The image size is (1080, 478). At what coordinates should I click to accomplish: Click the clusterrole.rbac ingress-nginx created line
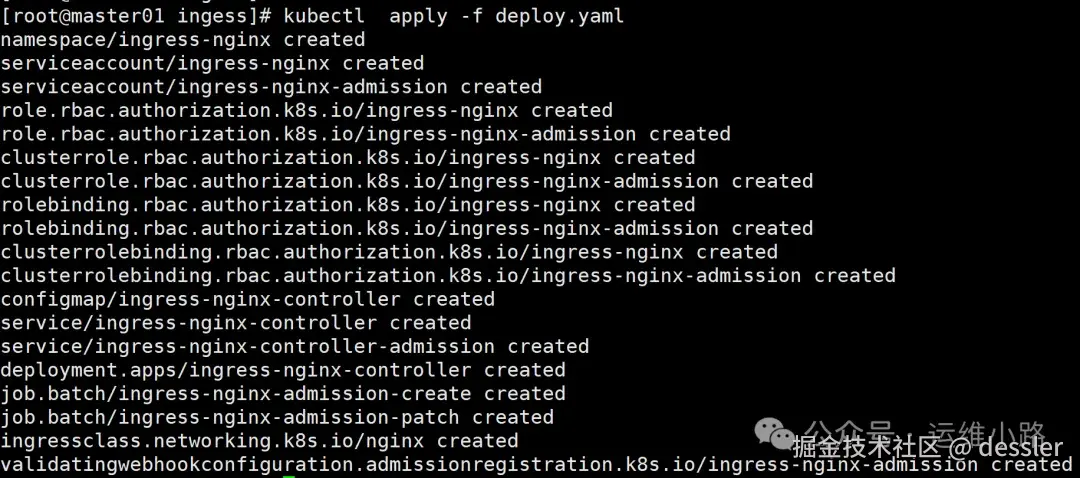click(x=348, y=158)
